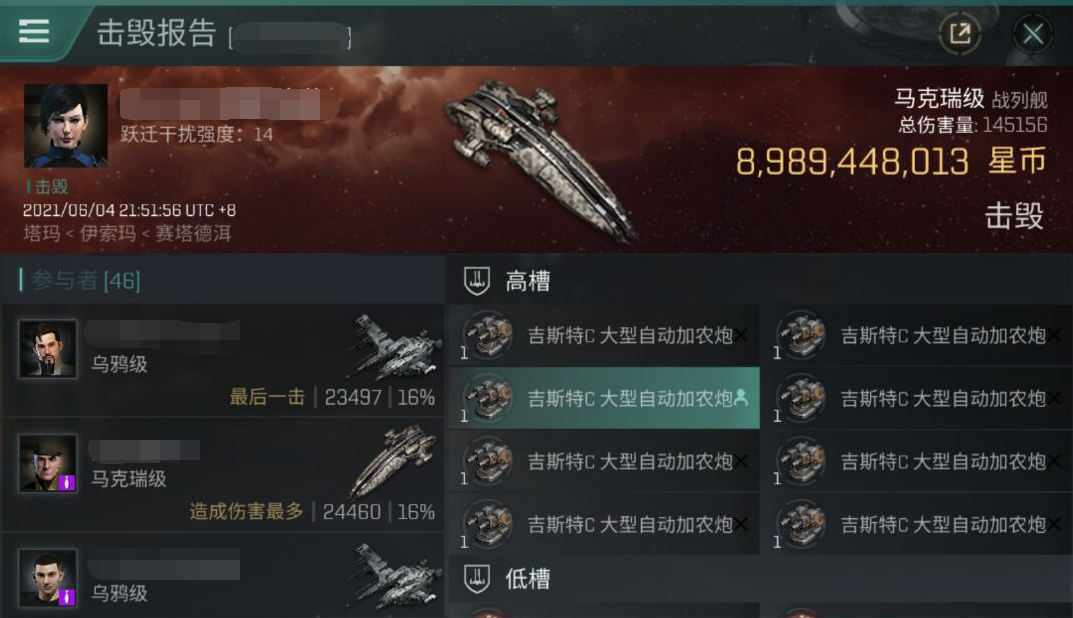1073x618 pixels.
Task: Tap the 高槽 shield section icon
Action: click(x=477, y=281)
